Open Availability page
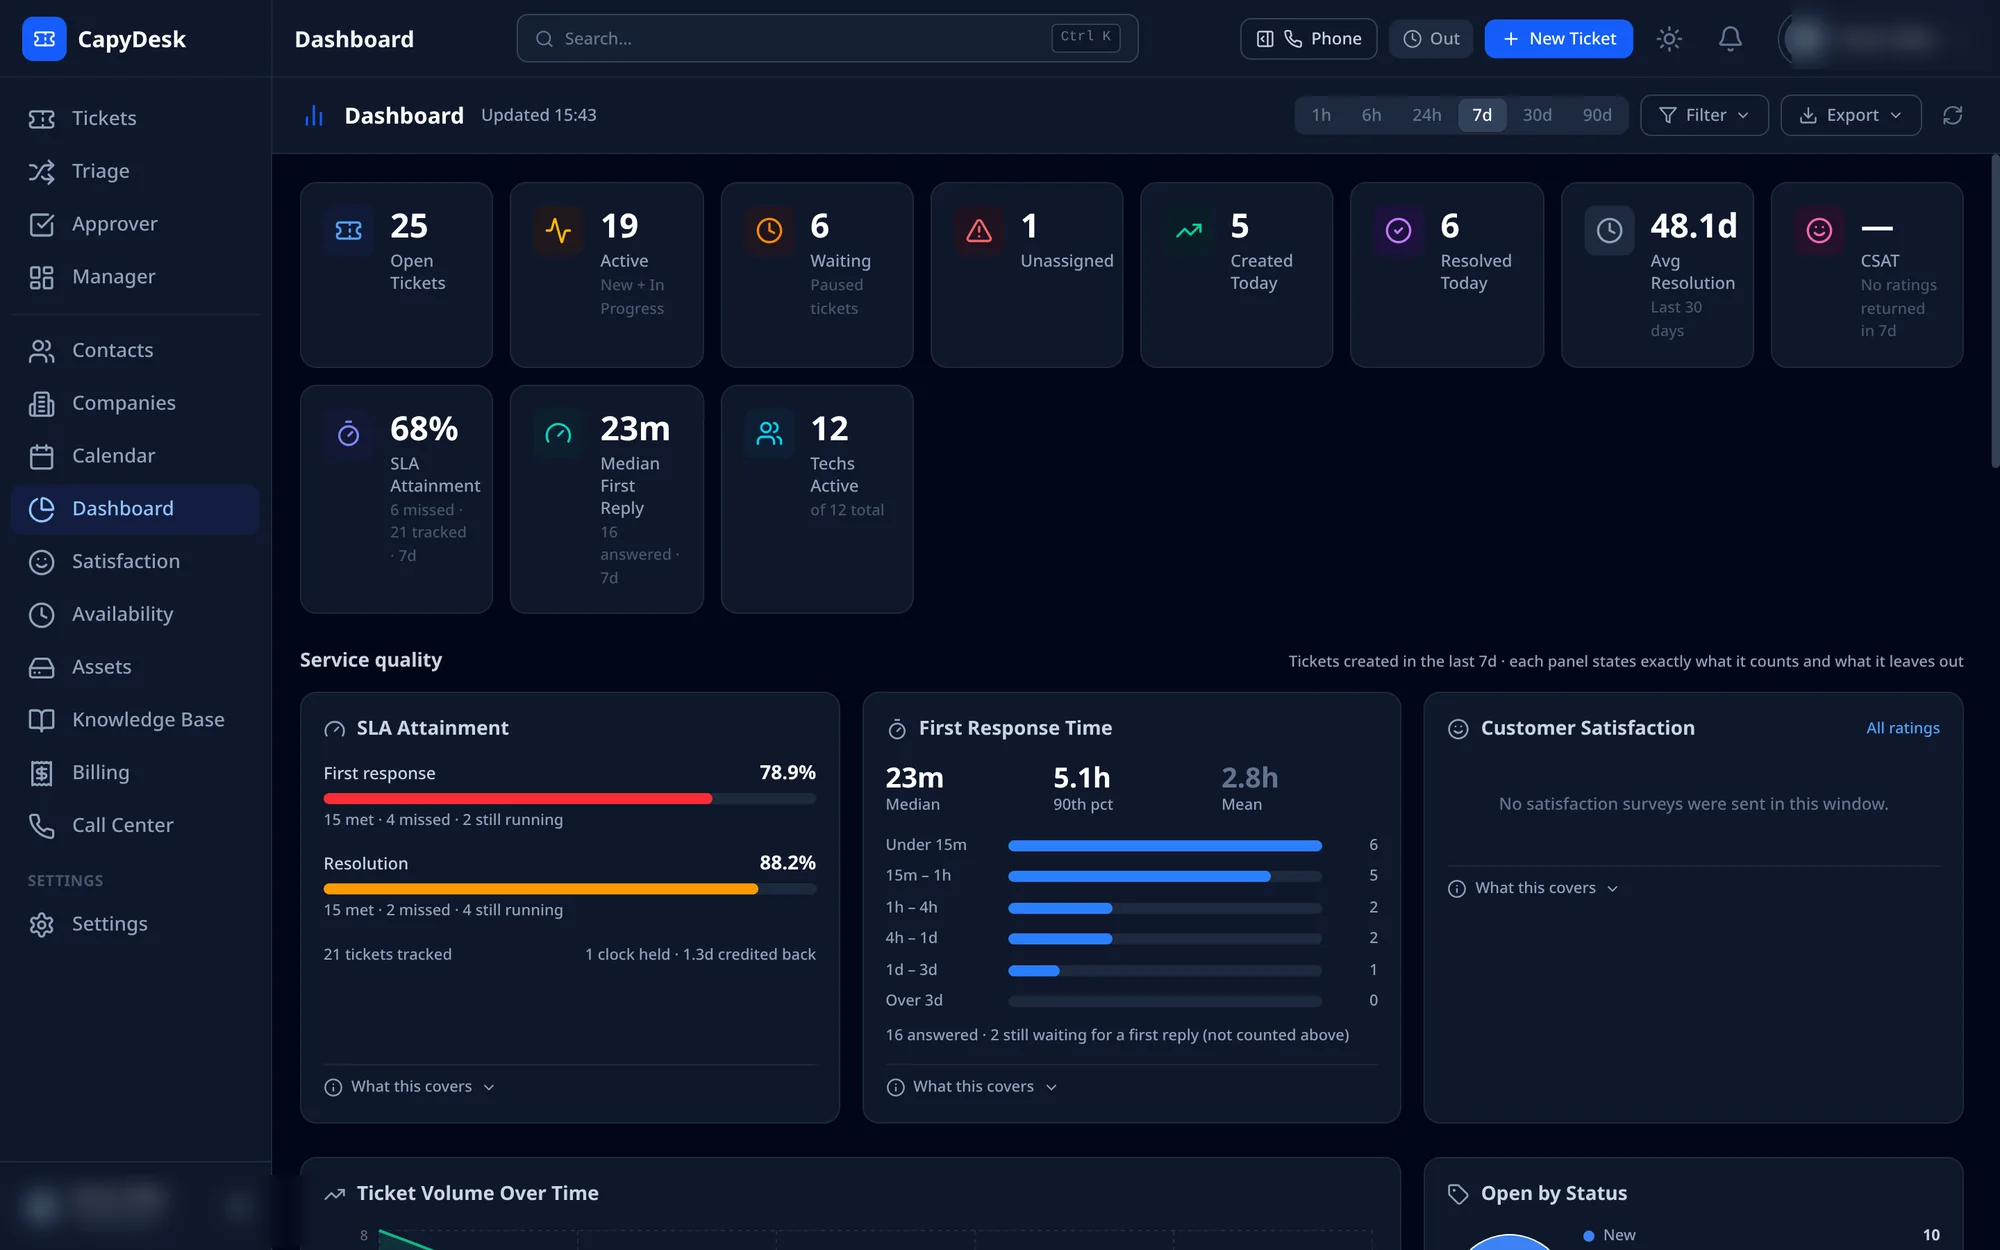This screenshot has width=2000, height=1250. coord(136,614)
